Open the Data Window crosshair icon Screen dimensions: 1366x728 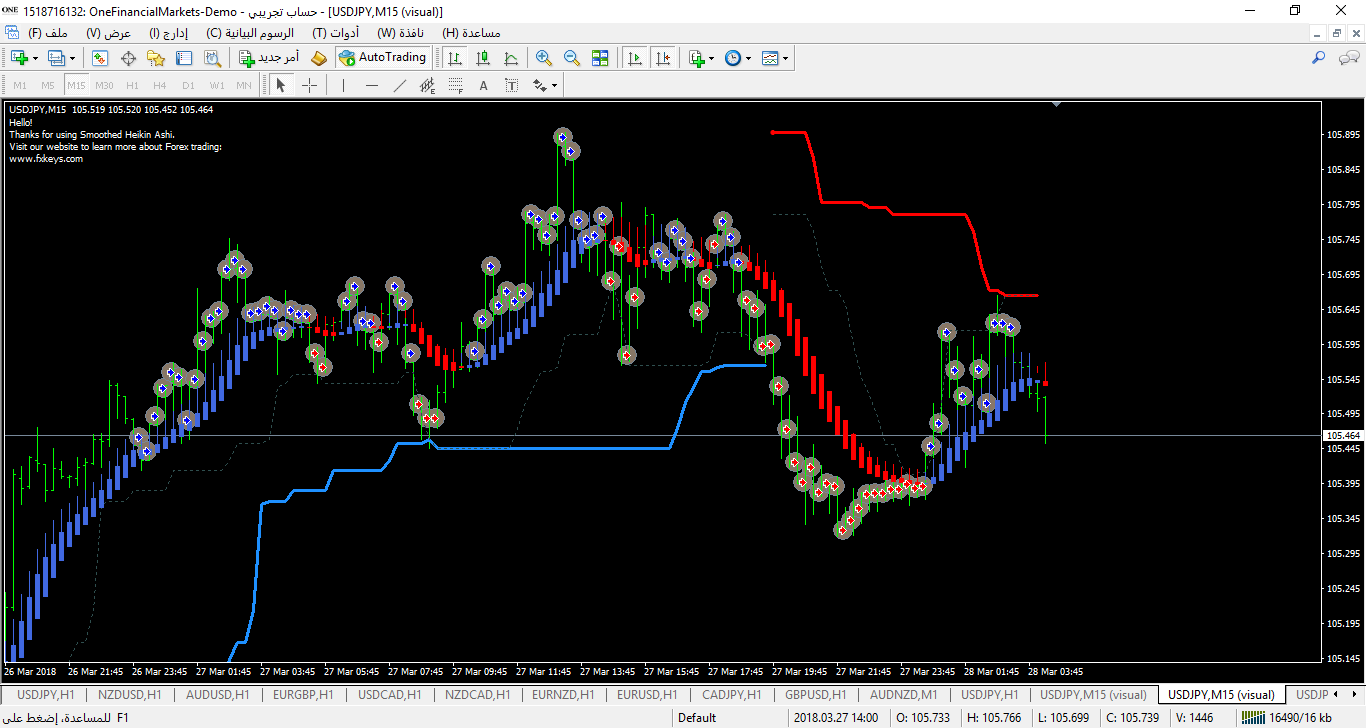click(128, 58)
